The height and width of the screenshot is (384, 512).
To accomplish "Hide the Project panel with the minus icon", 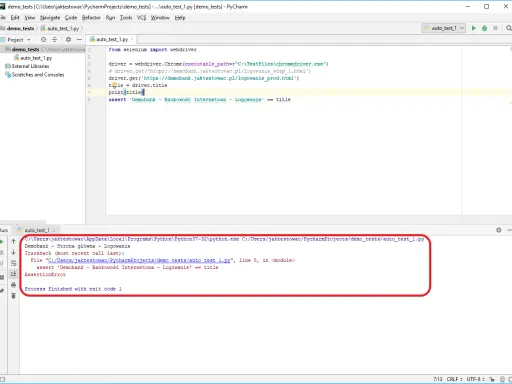I will pyautogui.click(x=79, y=40).
